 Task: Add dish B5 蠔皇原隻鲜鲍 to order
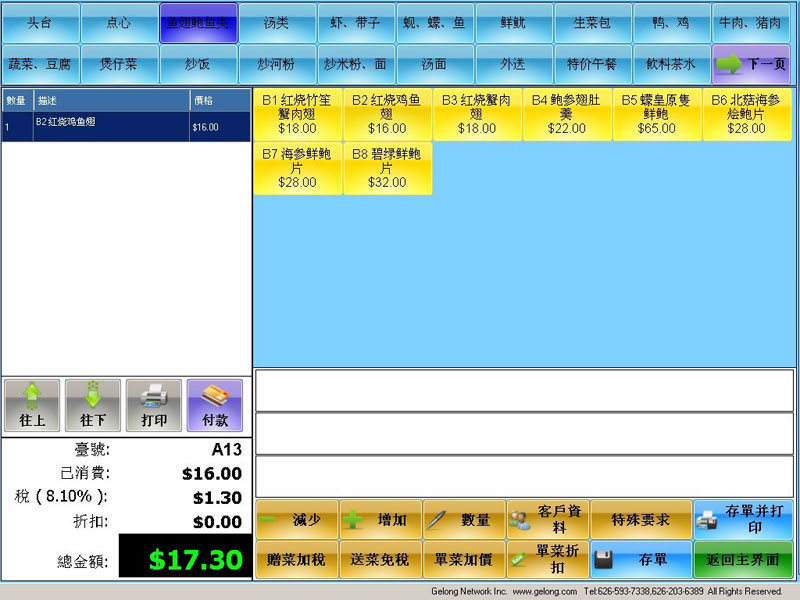pos(657,114)
